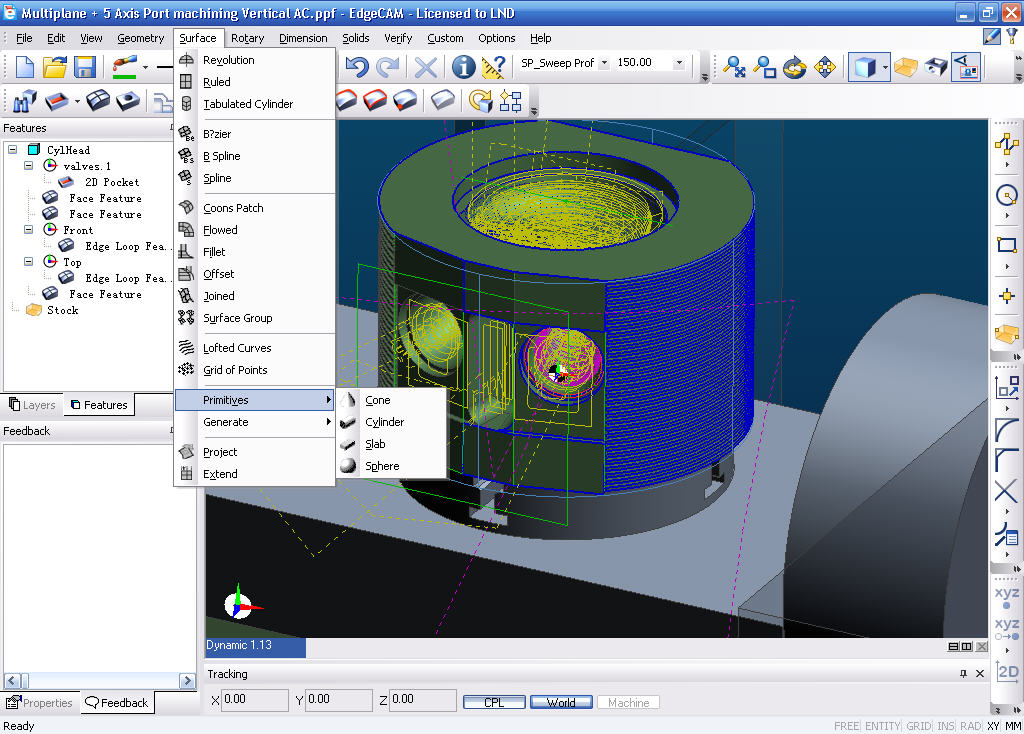Toggle the ENTITY status bar indicator
Screen dimensions: 1024x734
point(882,726)
